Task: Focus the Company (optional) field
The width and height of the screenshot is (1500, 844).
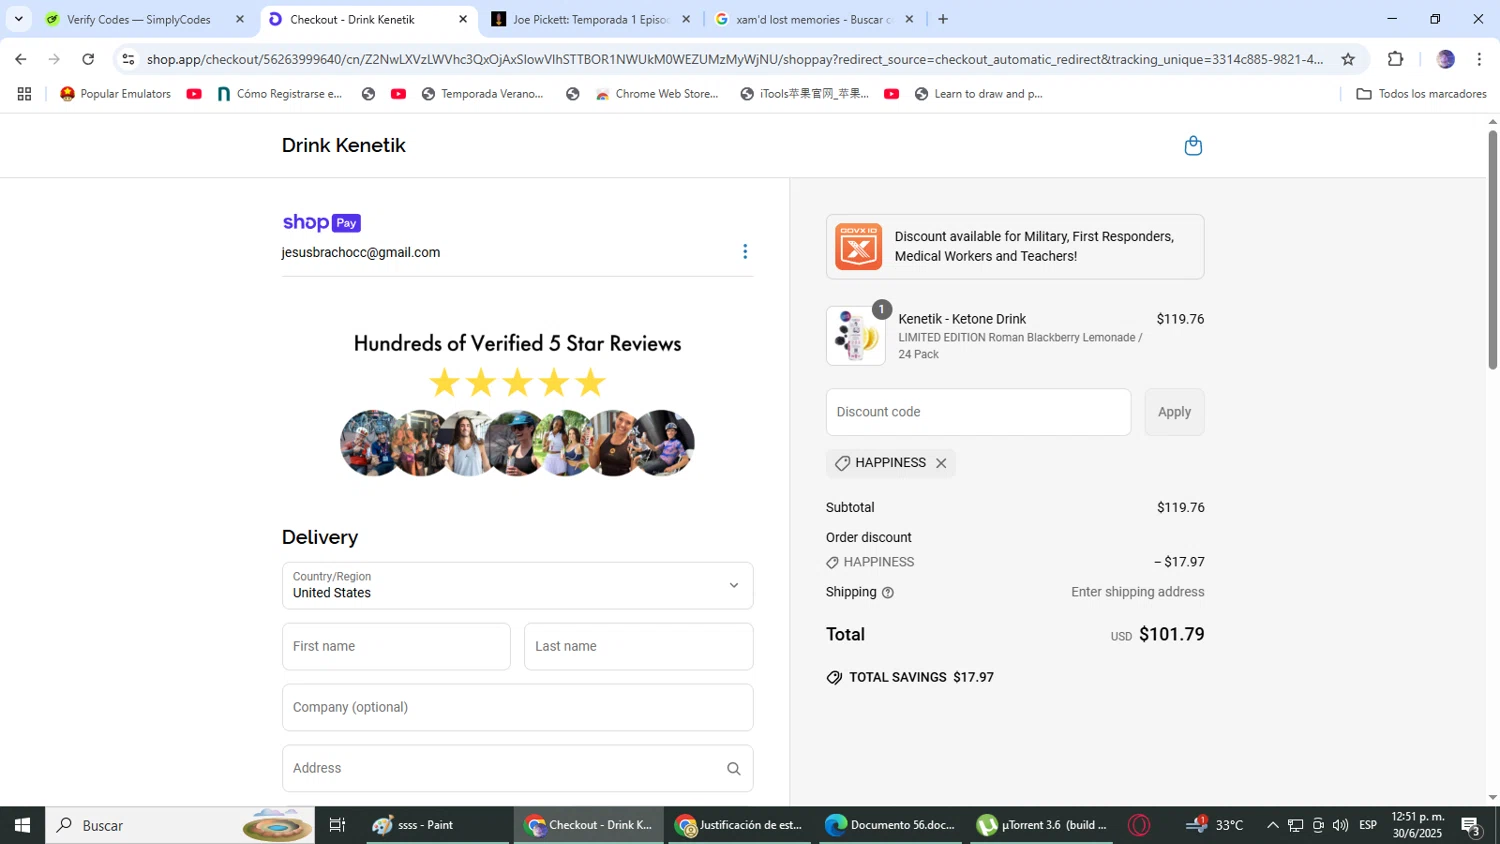Action: coord(517,707)
